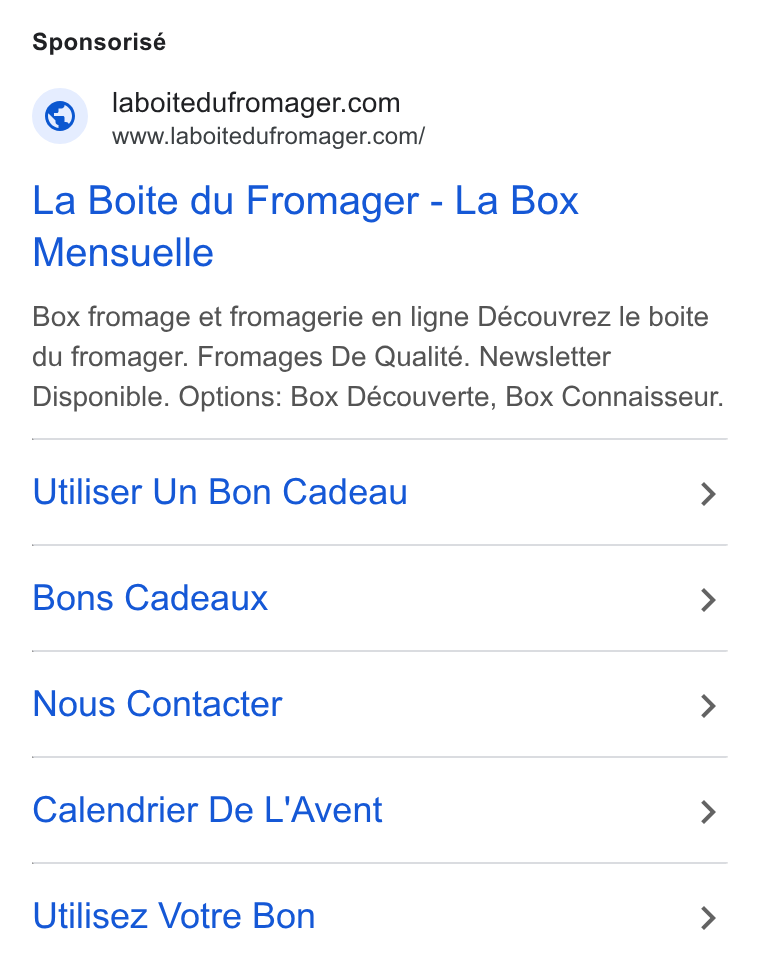760x968 pixels.
Task: Click the word Mensuelle in the ad headline
Action: tap(123, 252)
